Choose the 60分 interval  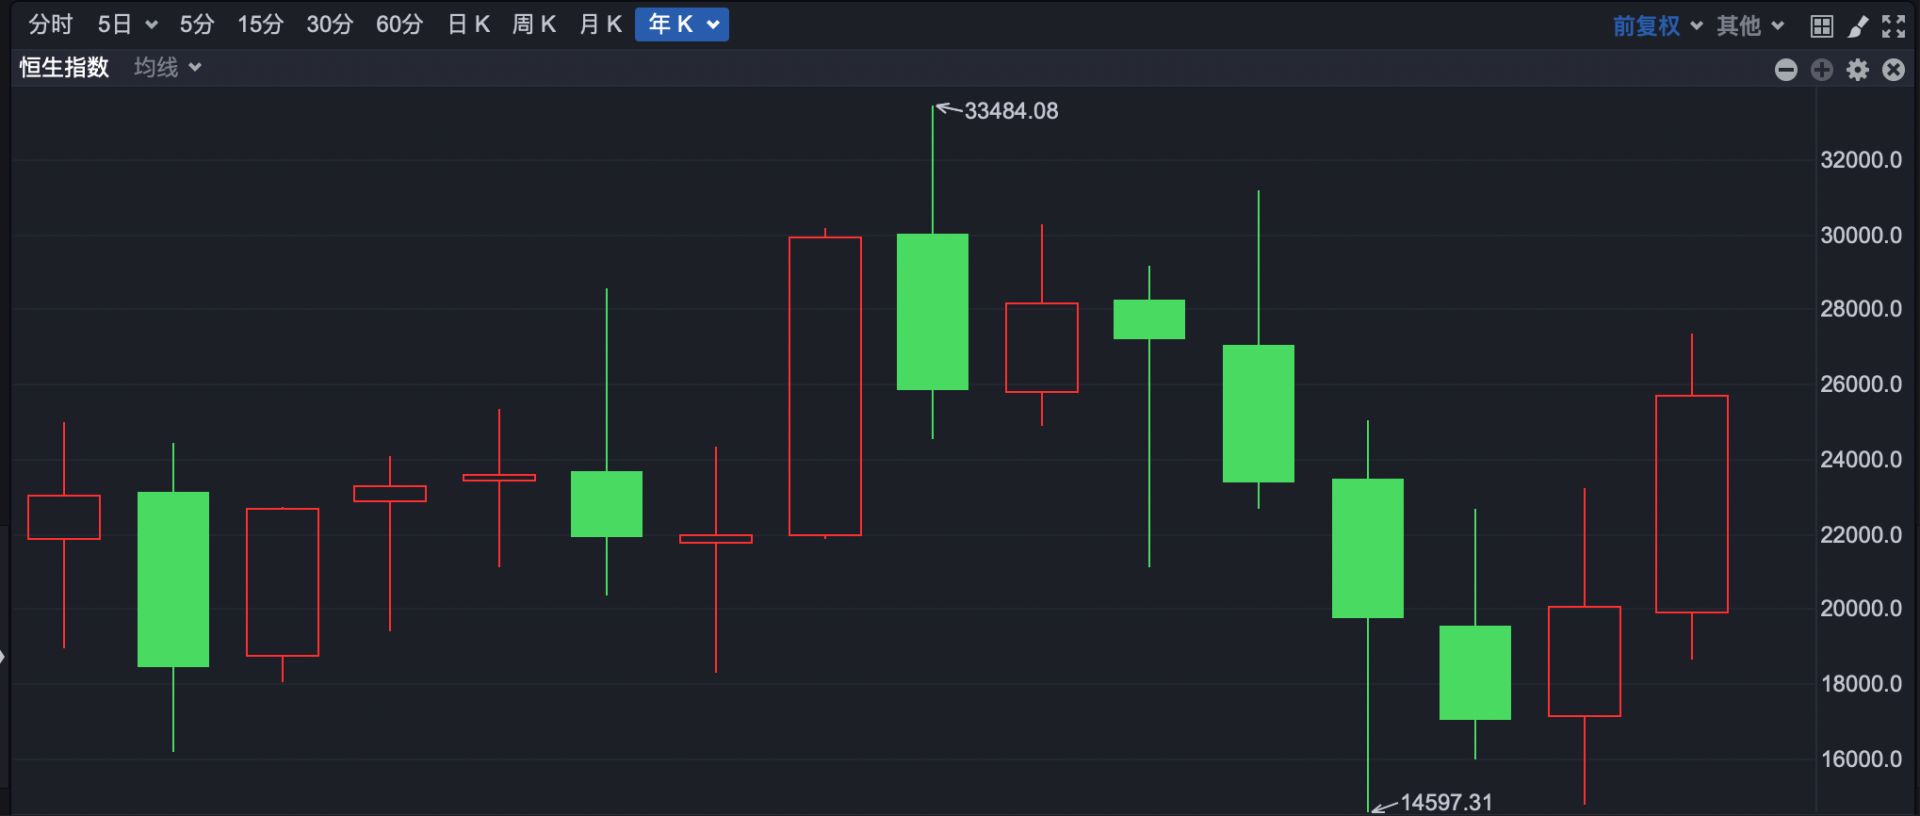[x=399, y=25]
